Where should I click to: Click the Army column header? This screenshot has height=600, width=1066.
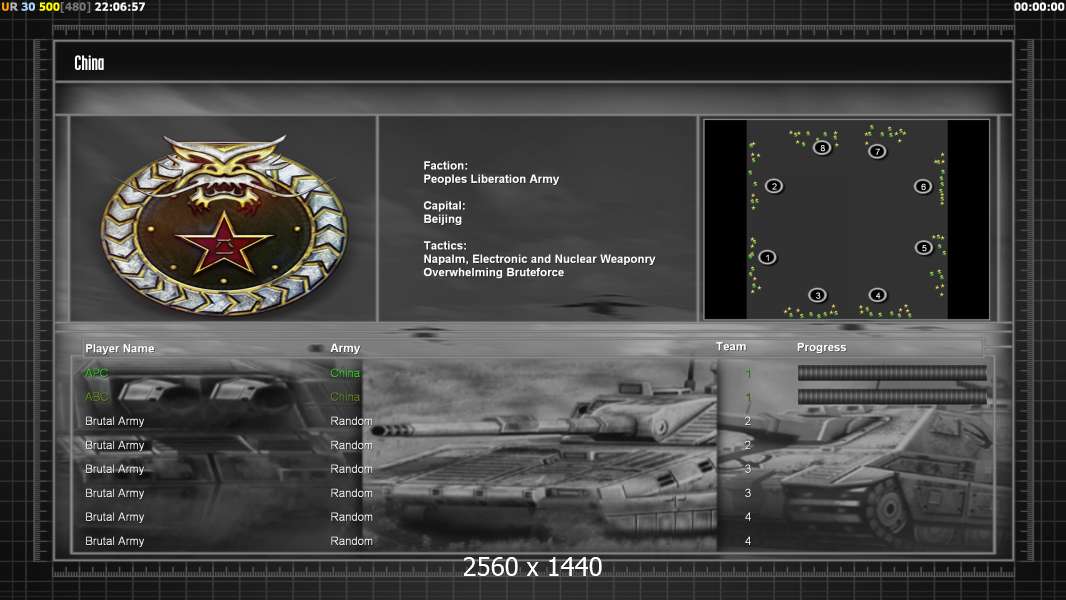(x=345, y=348)
